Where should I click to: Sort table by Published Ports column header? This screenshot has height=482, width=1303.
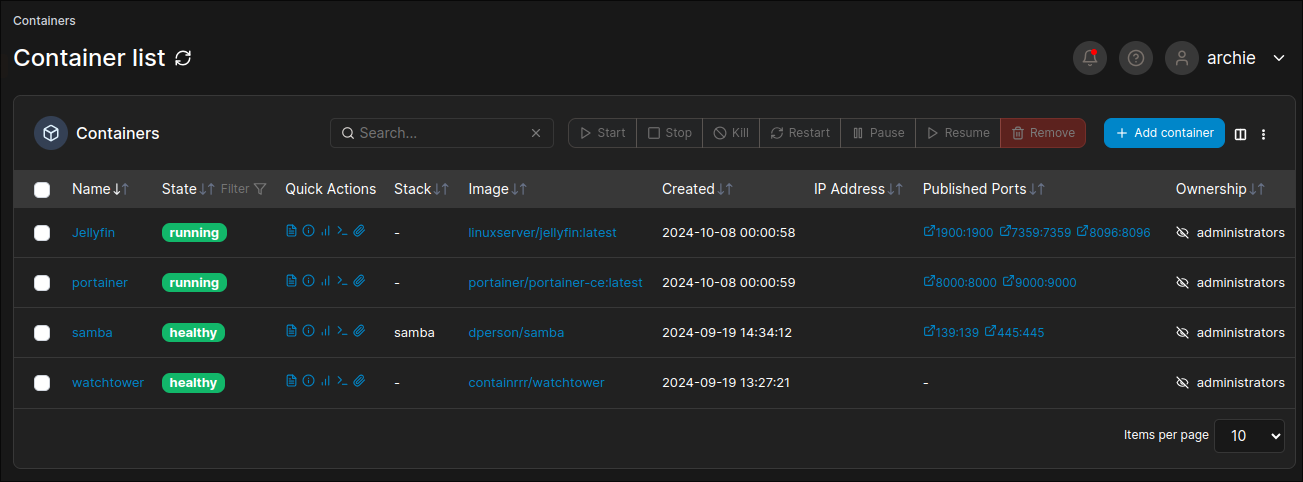pos(984,189)
